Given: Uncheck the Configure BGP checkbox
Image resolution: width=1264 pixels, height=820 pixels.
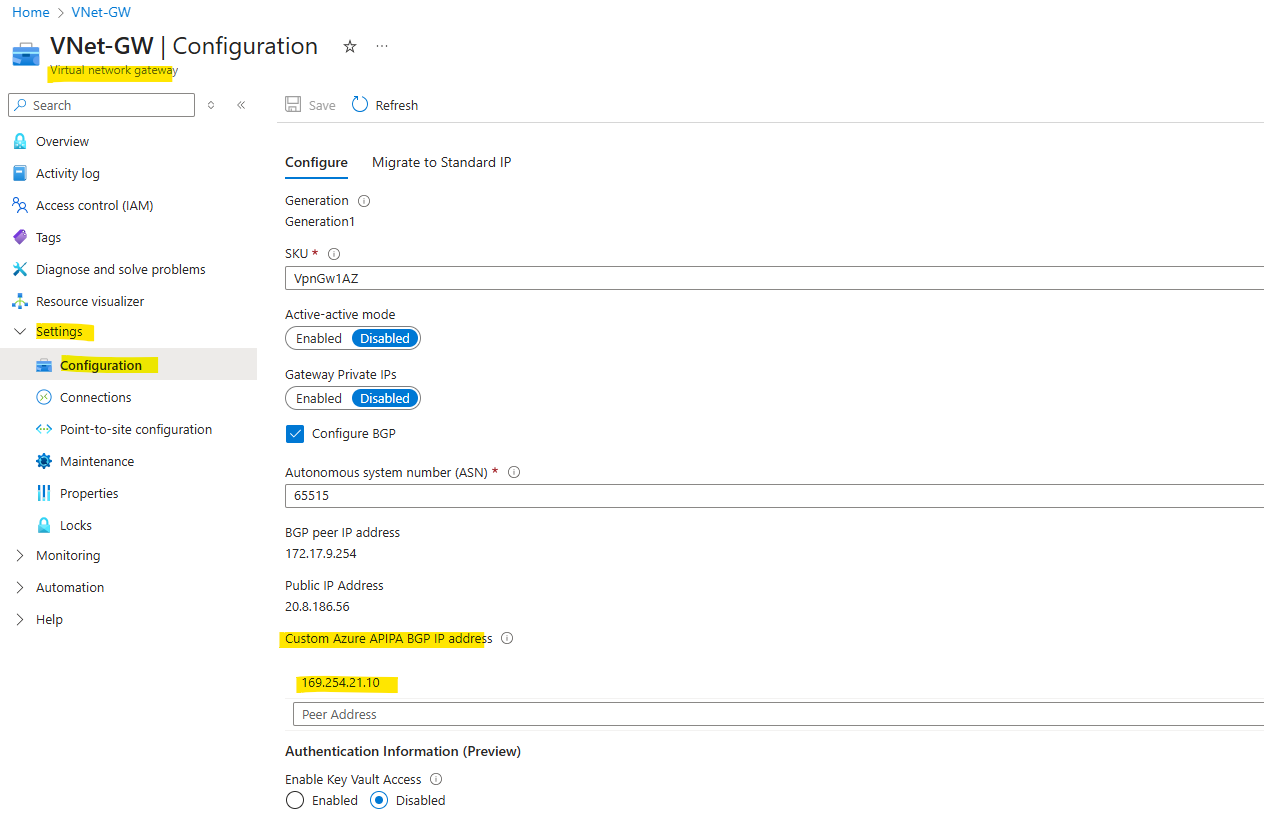Looking at the screenshot, I should tap(295, 433).
